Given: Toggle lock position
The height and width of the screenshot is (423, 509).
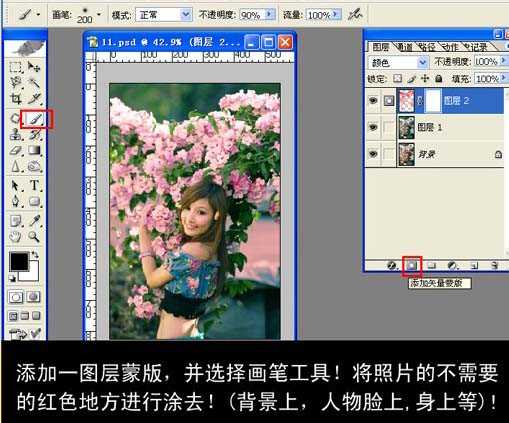Looking at the screenshot, I should pos(425,79).
